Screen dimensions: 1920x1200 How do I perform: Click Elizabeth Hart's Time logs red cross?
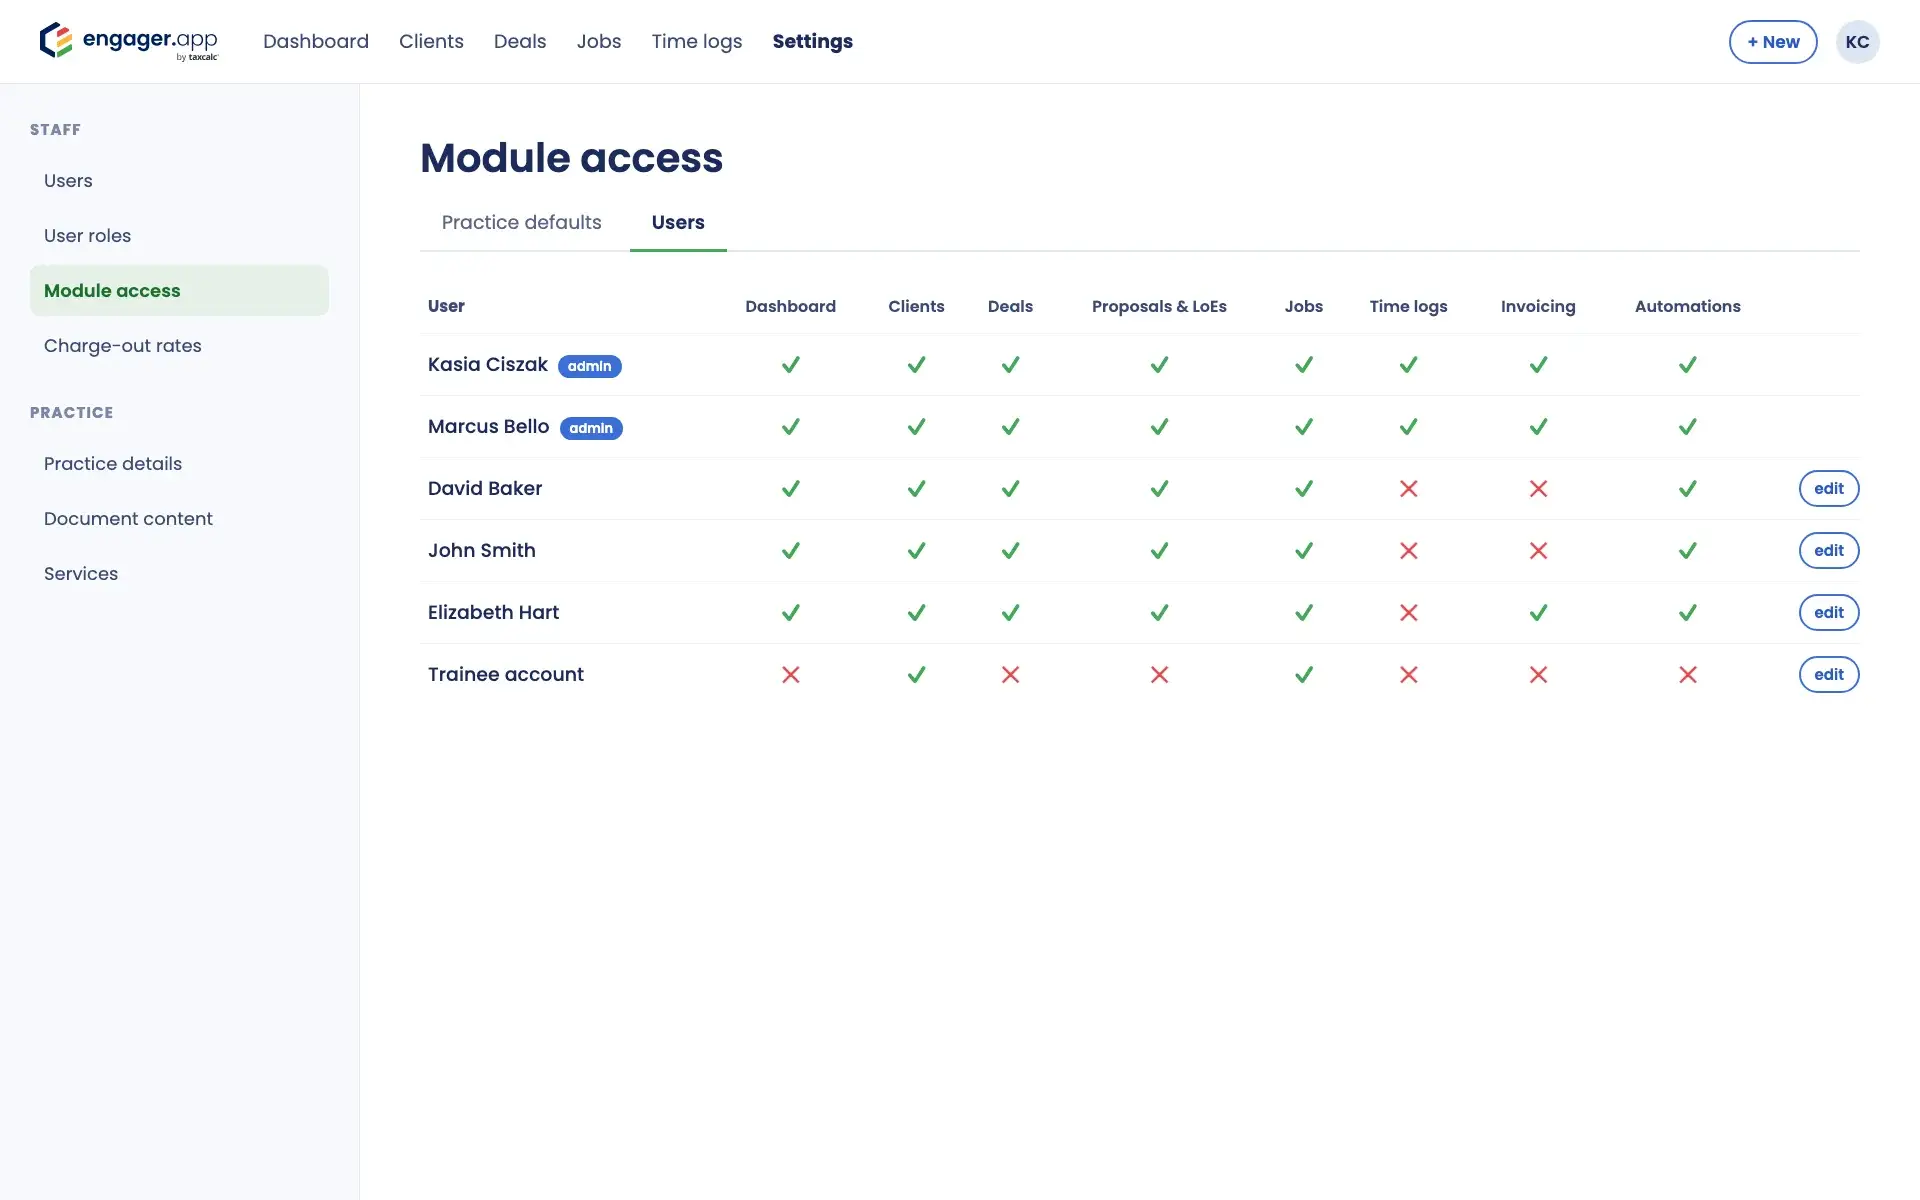1408,613
